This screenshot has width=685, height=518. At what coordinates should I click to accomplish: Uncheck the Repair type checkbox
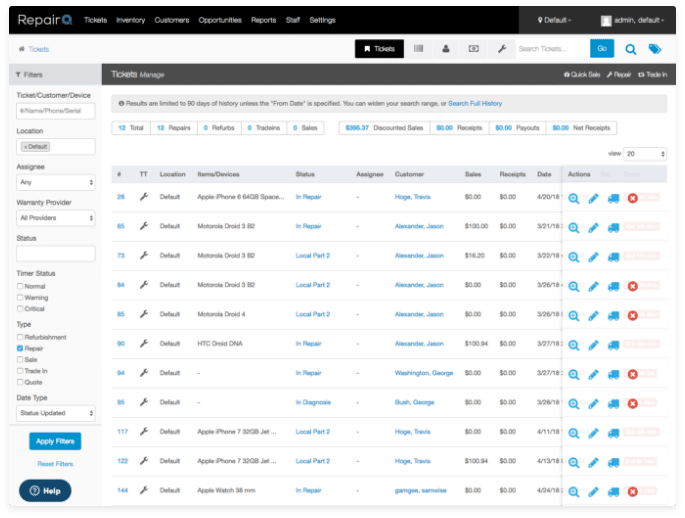(x=21, y=349)
